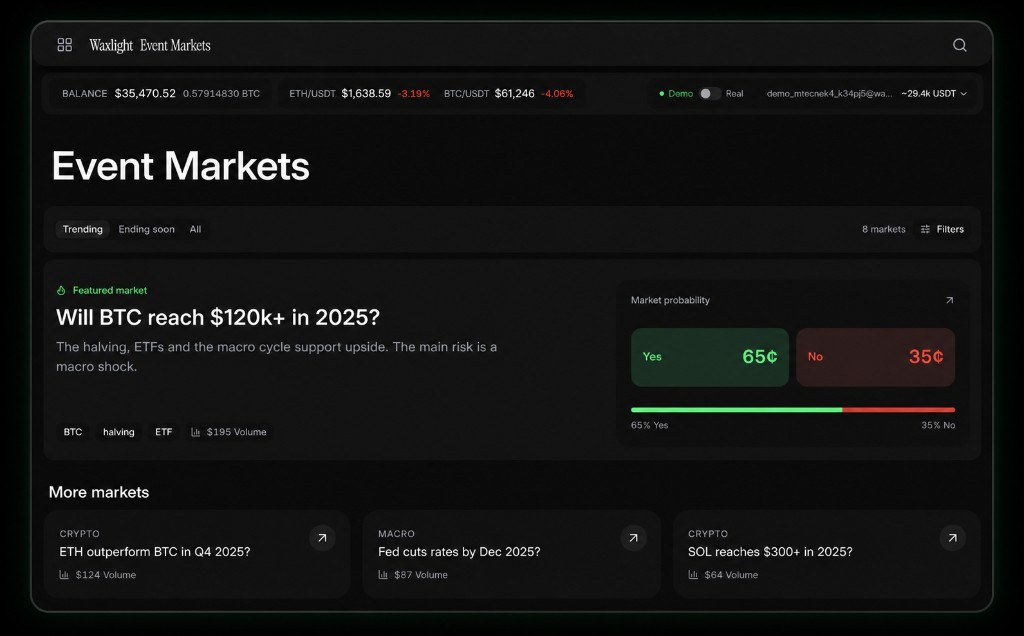Click the BTC tag
Image resolution: width=1024 pixels, height=636 pixels.
point(72,432)
